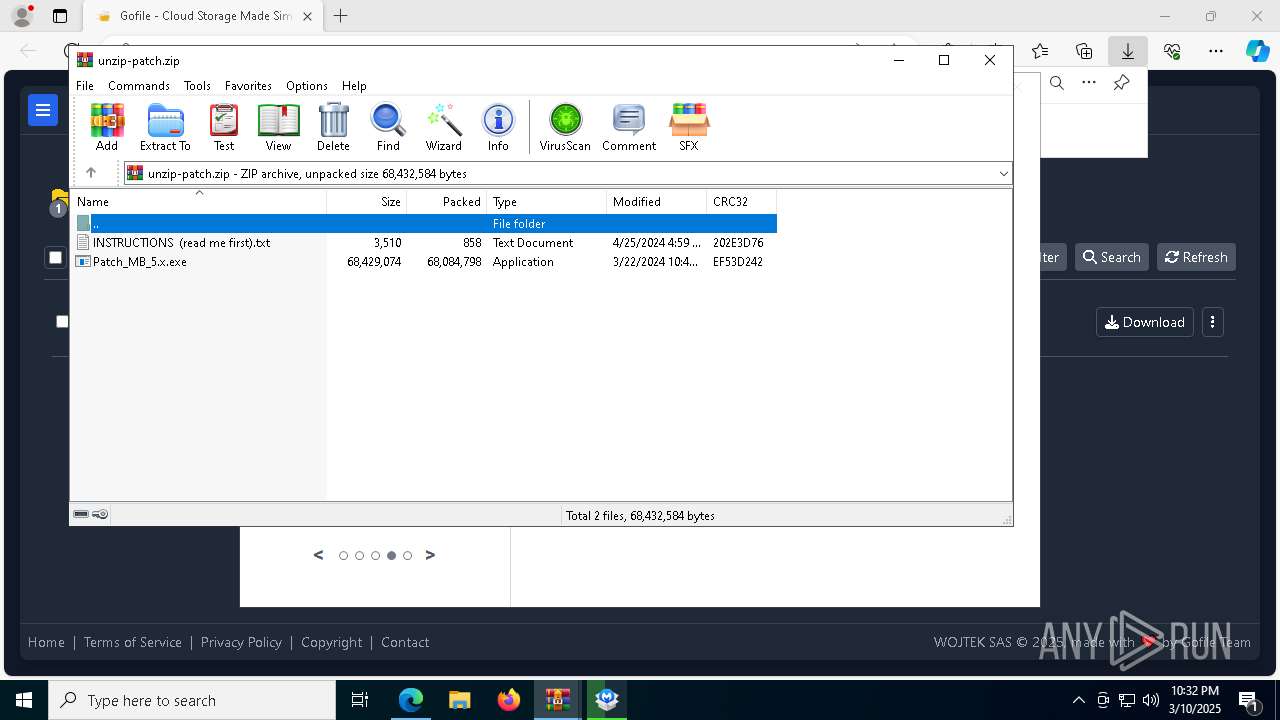Click the key icon in status bar
Screen dimensions: 1280x720
[x=100, y=515]
